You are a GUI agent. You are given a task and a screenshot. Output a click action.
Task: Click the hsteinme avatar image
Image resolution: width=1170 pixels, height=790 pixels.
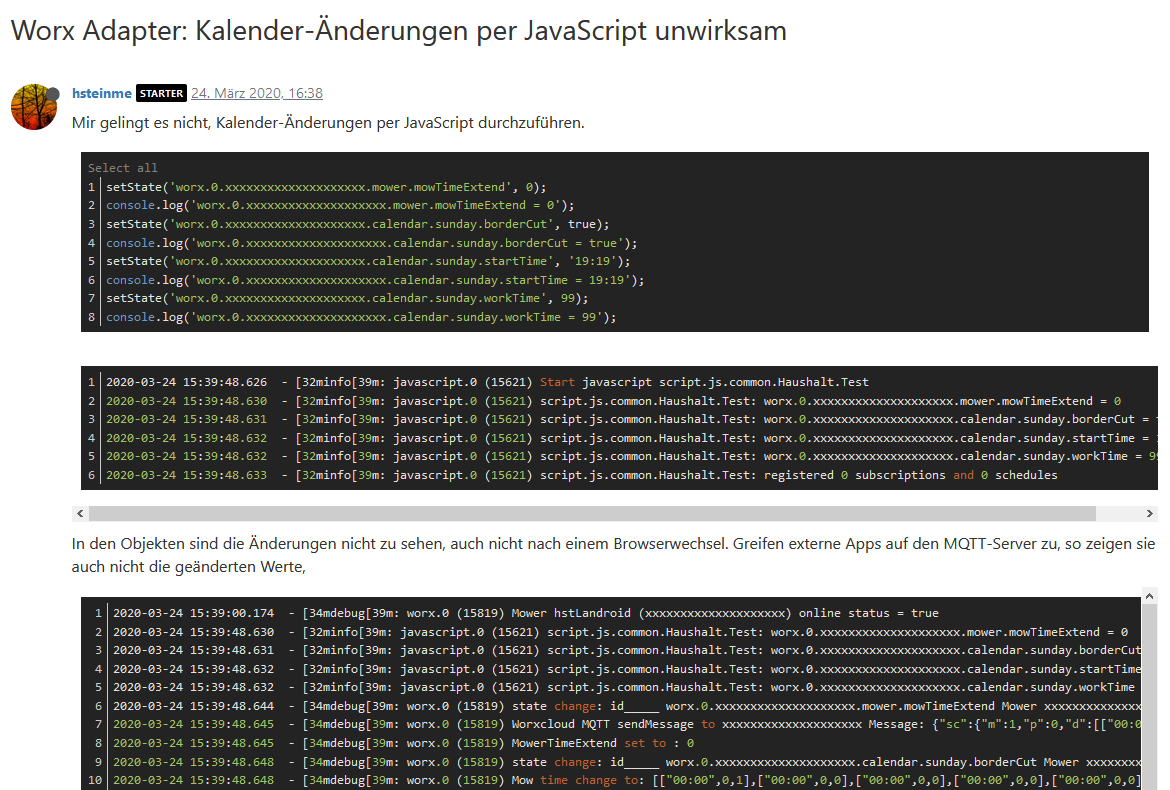pos(34,107)
